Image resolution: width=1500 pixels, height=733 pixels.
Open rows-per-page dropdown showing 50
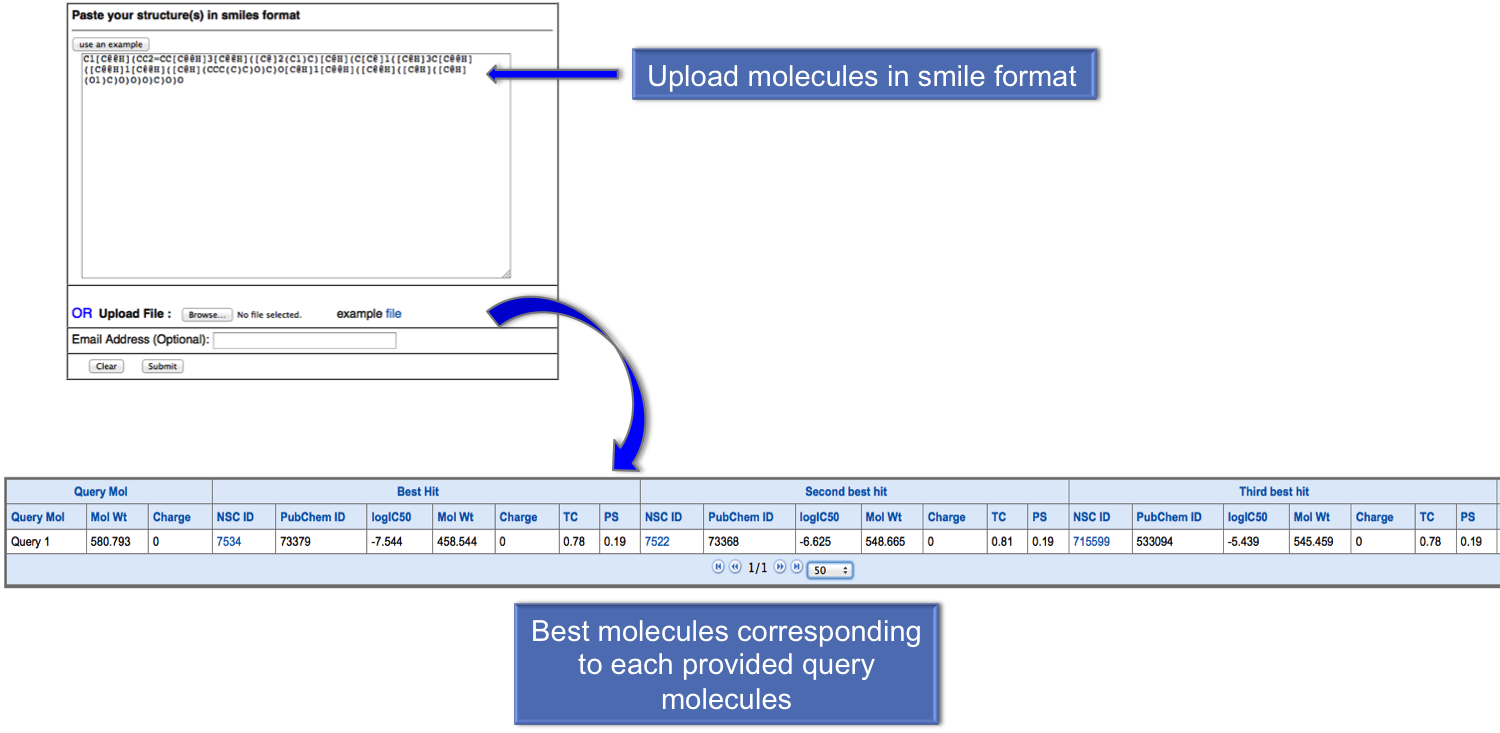(x=829, y=570)
